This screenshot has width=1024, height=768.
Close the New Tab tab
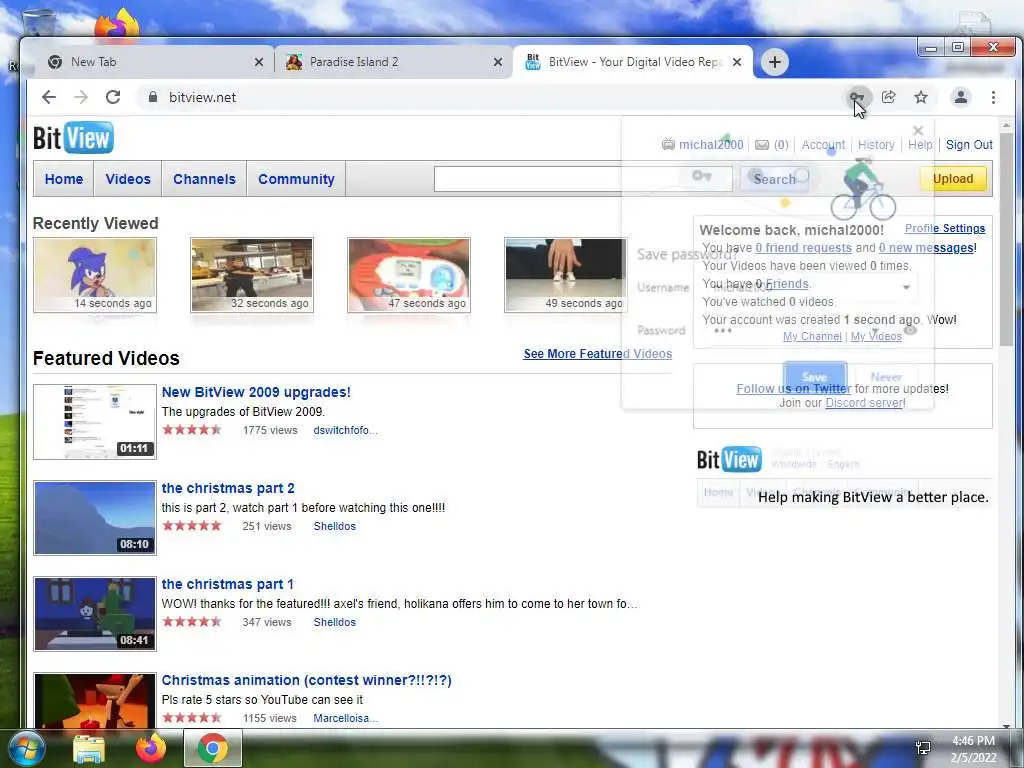pyautogui.click(x=259, y=62)
